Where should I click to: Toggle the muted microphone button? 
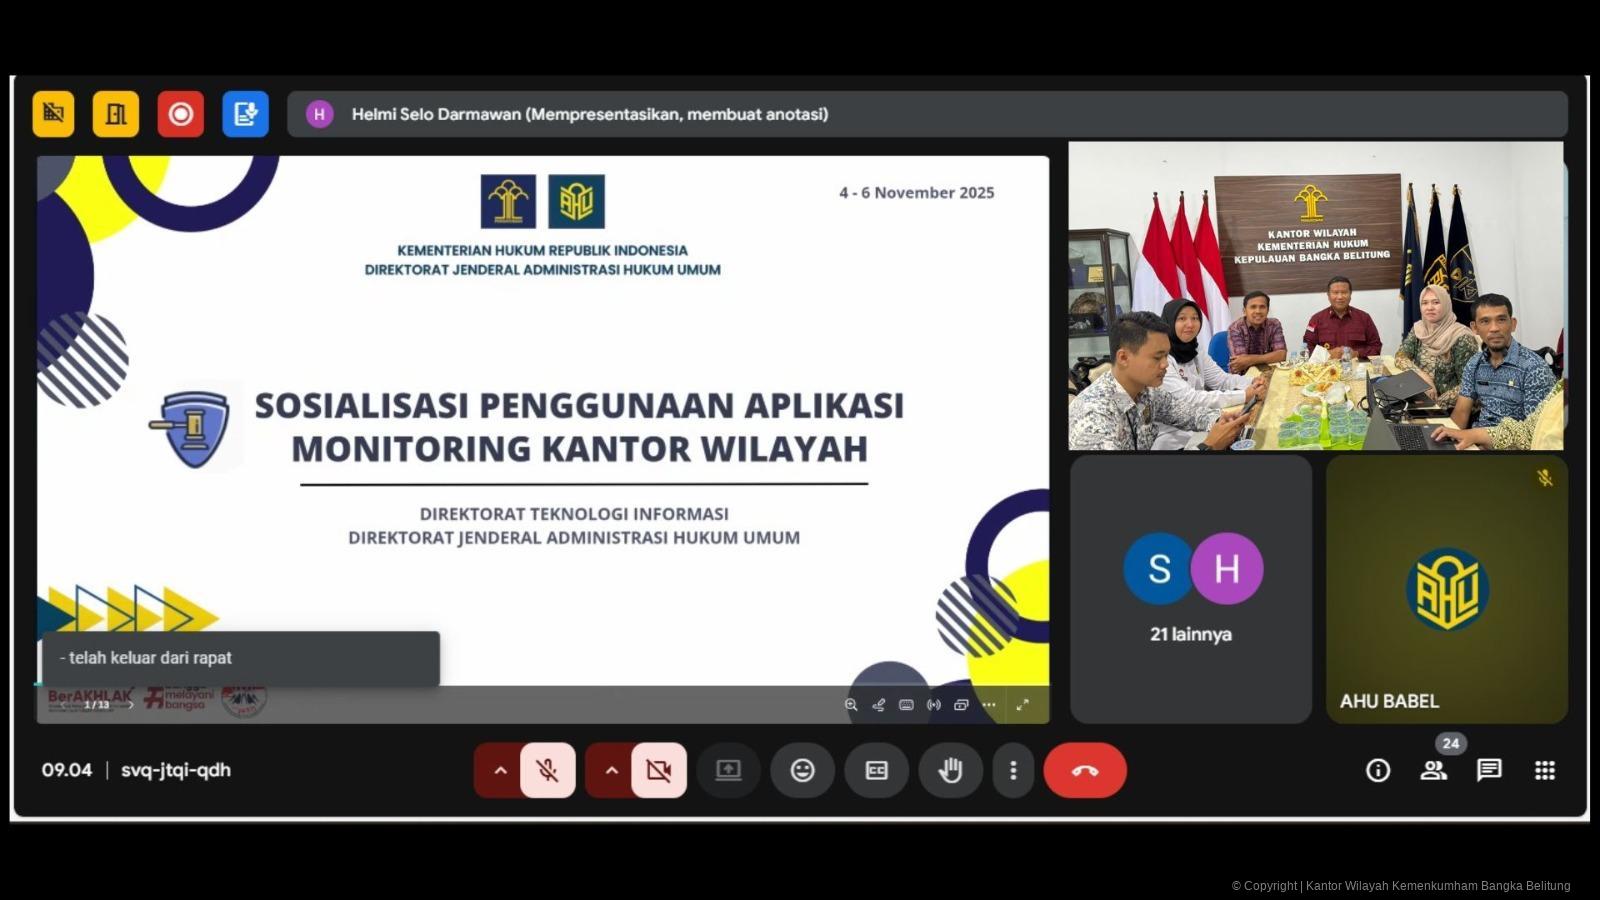tap(547, 770)
